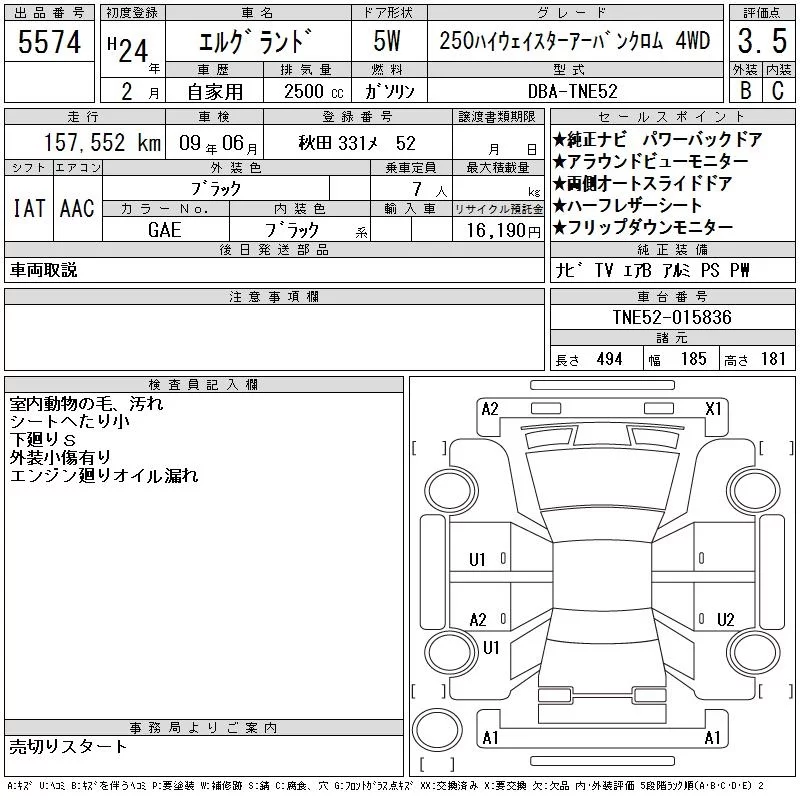This screenshot has height=800, width=800.
Task: Click the rear-left wheel circle in diagram
Action: [451, 652]
